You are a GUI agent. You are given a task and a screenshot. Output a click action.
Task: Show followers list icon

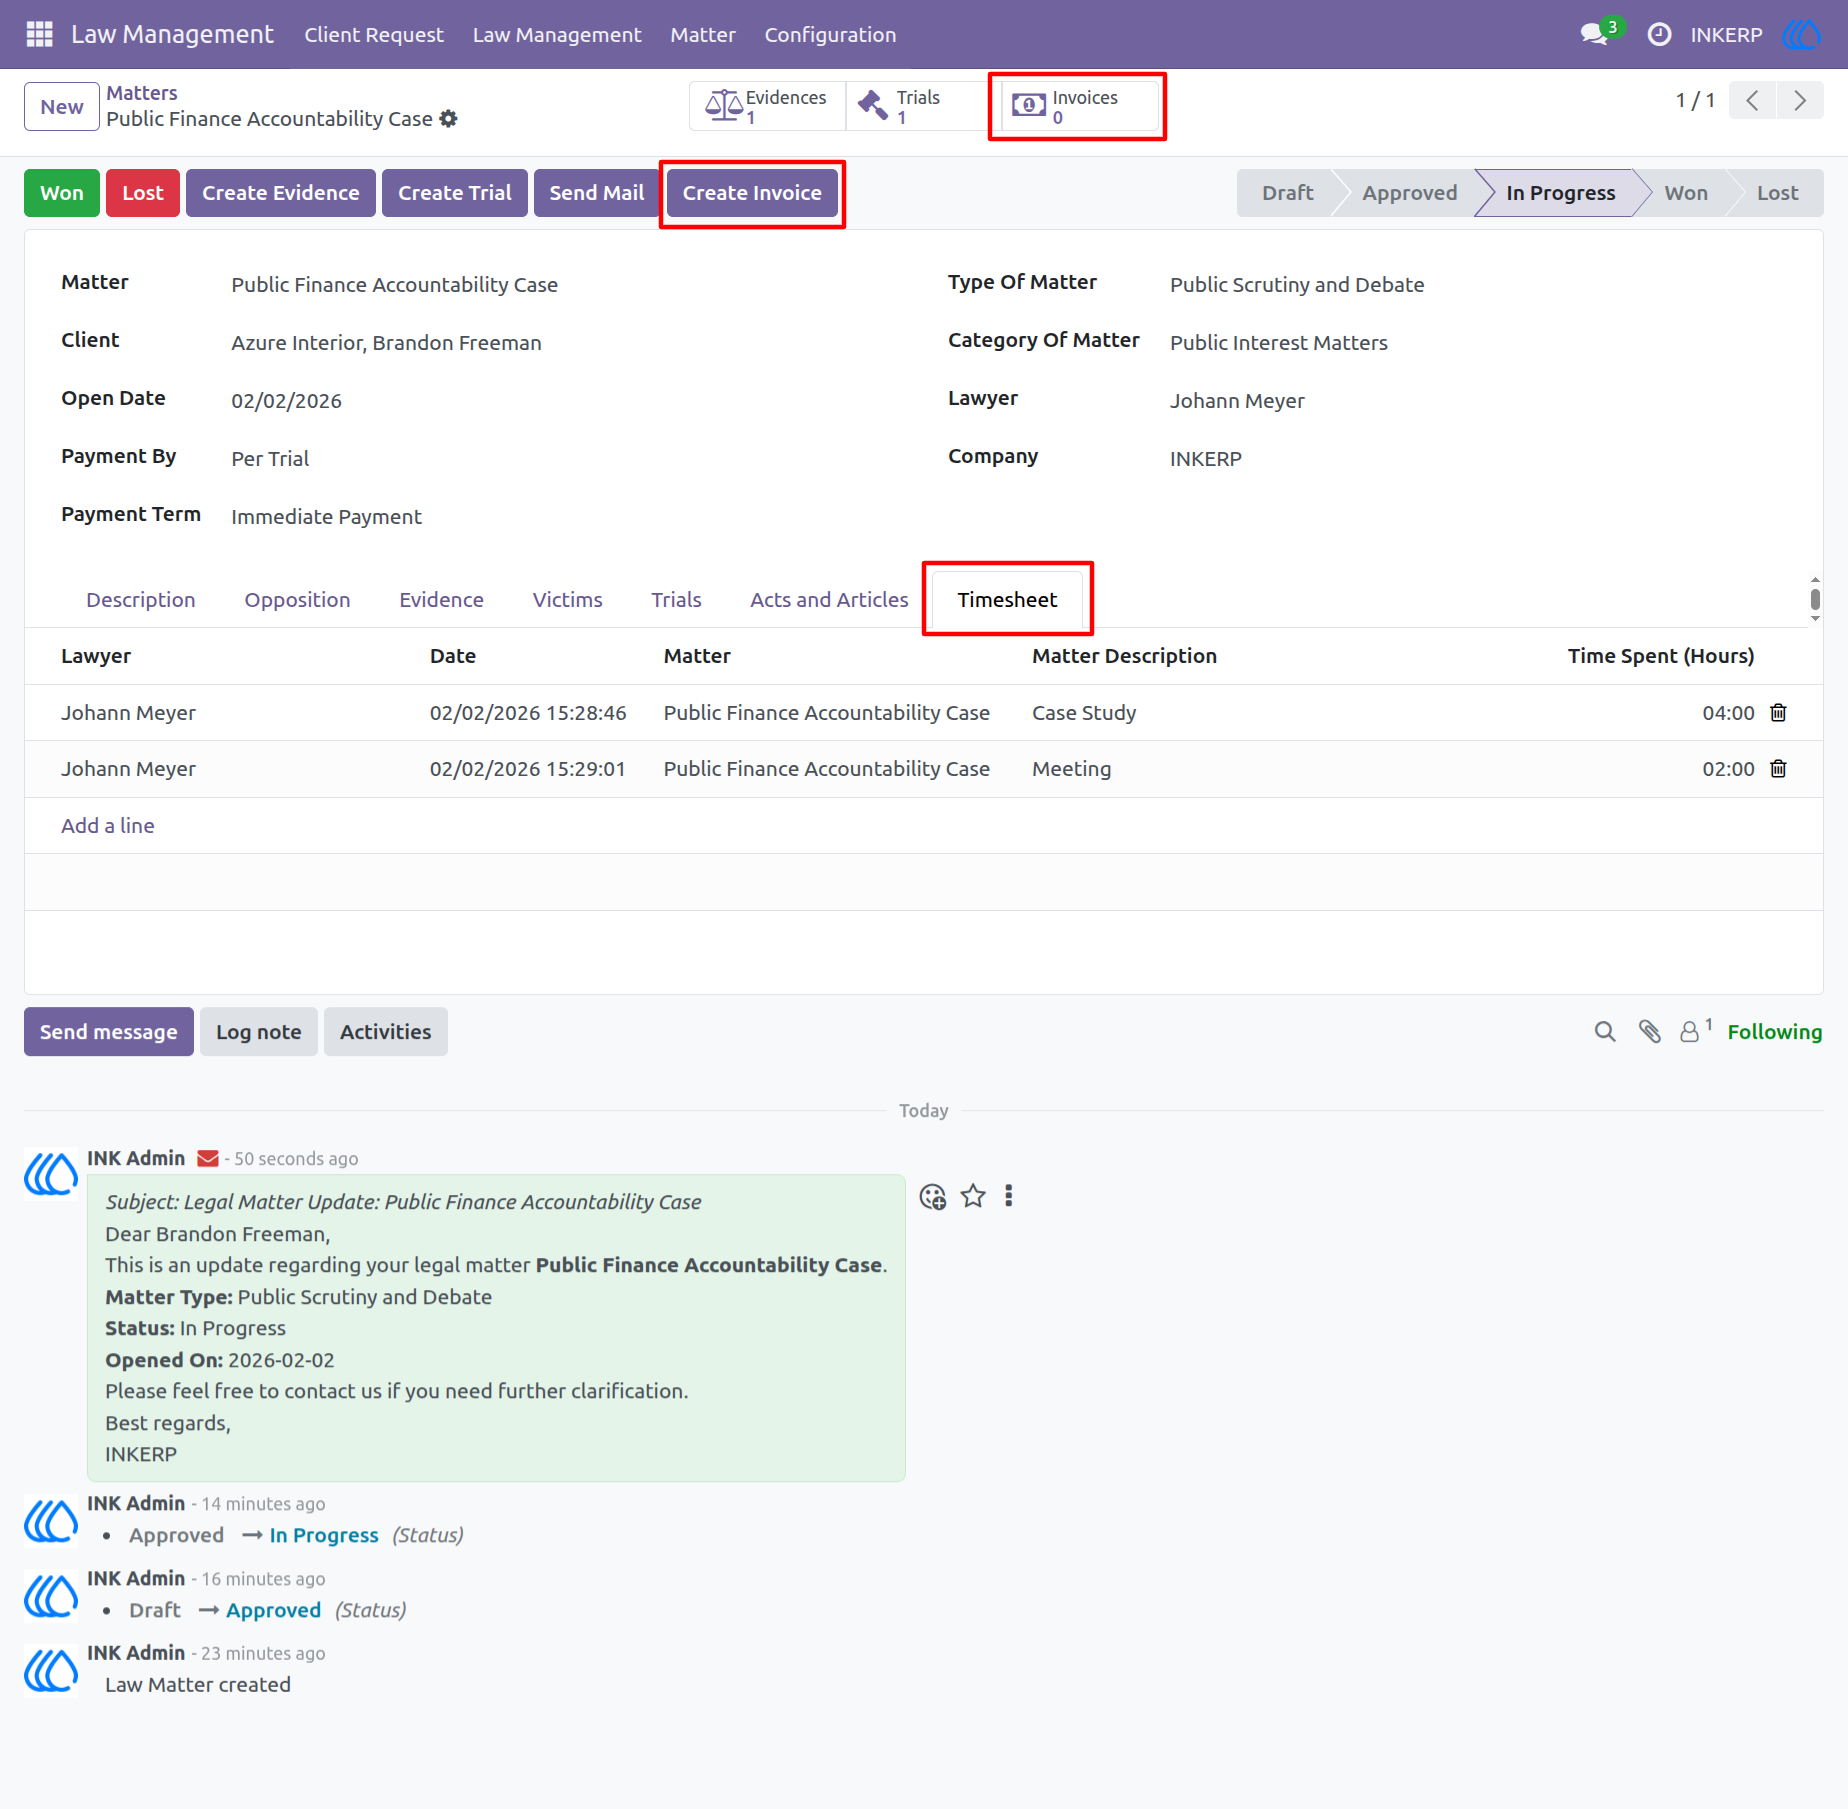[x=1695, y=1031]
